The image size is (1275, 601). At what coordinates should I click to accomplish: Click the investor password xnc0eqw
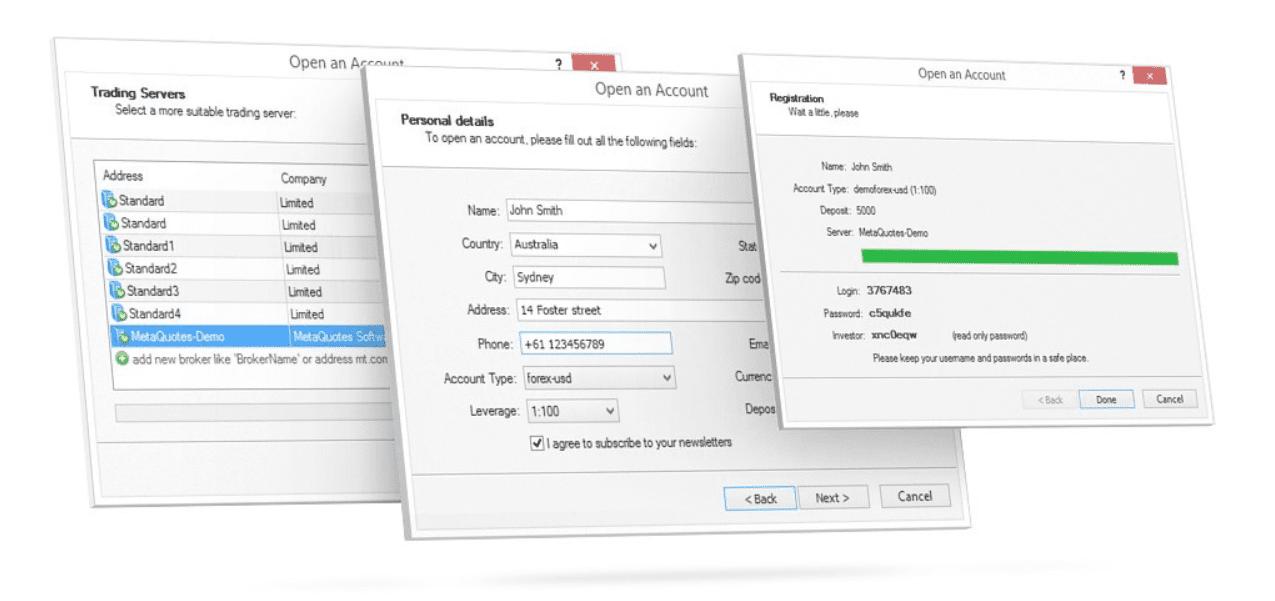(x=894, y=335)
